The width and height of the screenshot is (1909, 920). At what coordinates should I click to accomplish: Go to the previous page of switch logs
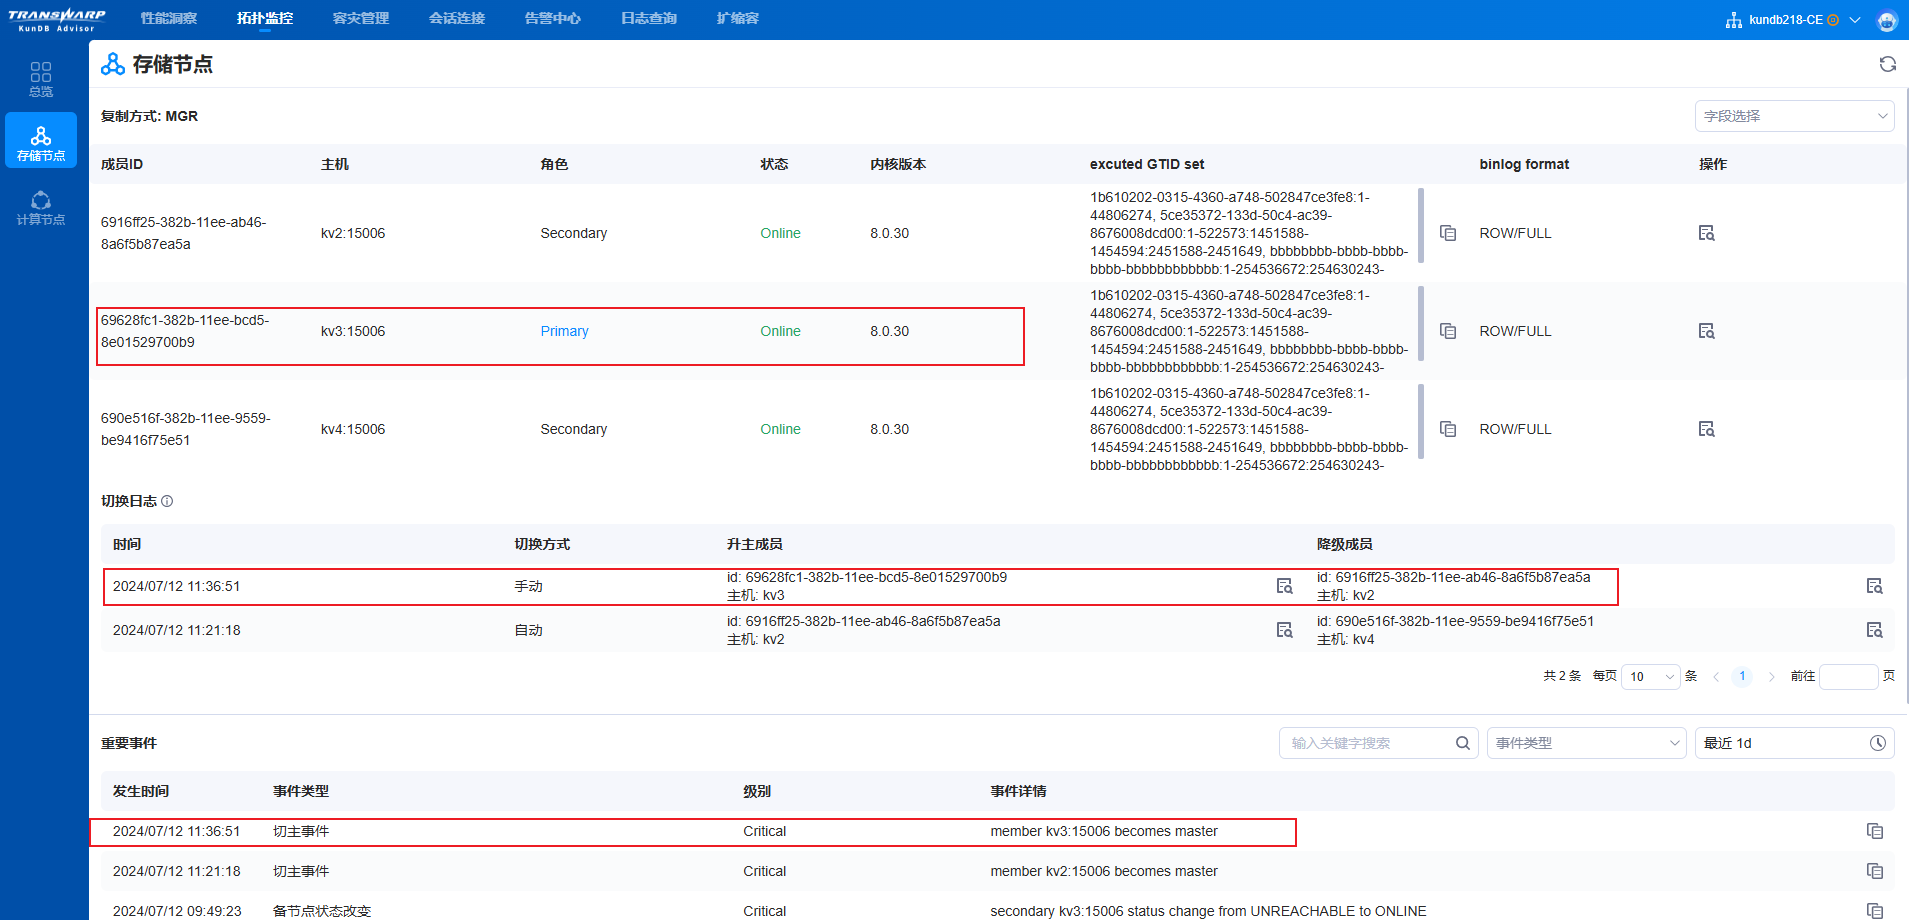tap(1716, 677)
